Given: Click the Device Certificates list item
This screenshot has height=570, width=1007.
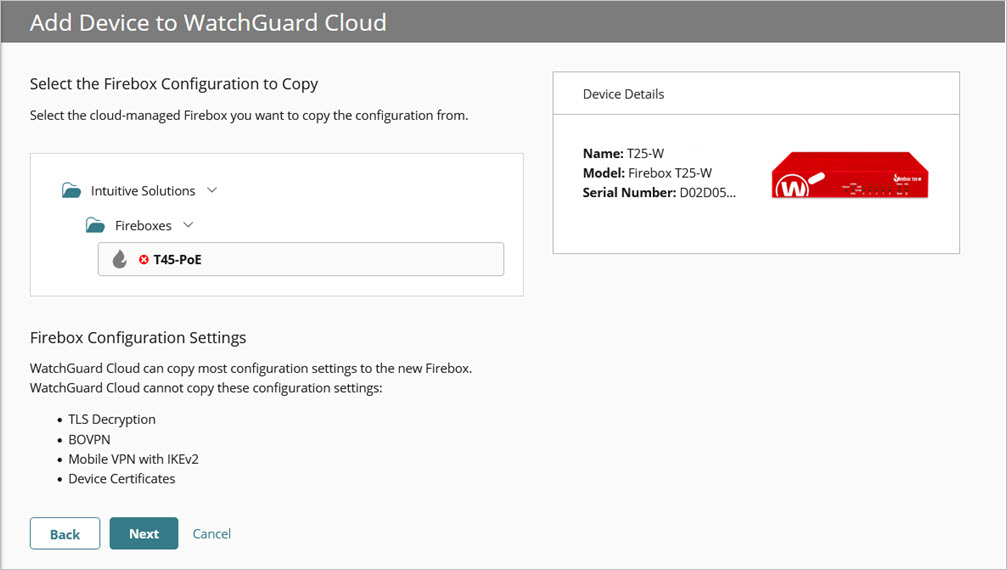Looking at the screenshot, I should click(x=121, y=479).
